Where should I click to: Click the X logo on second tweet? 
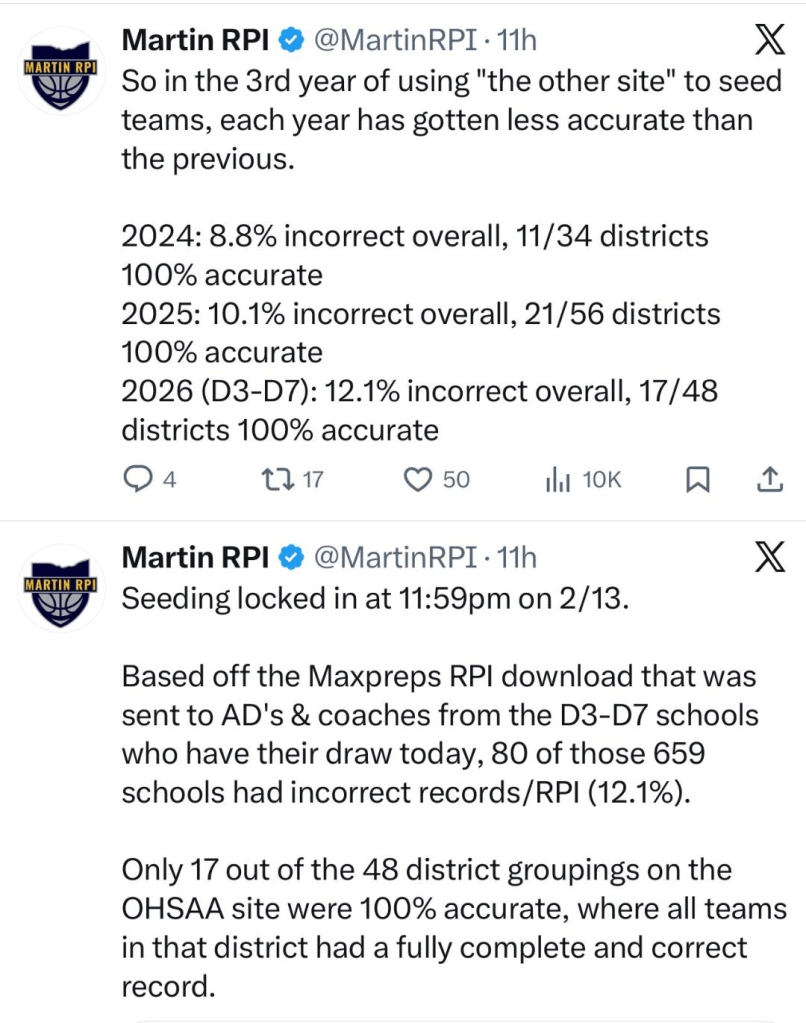click(x=767, y=556)
